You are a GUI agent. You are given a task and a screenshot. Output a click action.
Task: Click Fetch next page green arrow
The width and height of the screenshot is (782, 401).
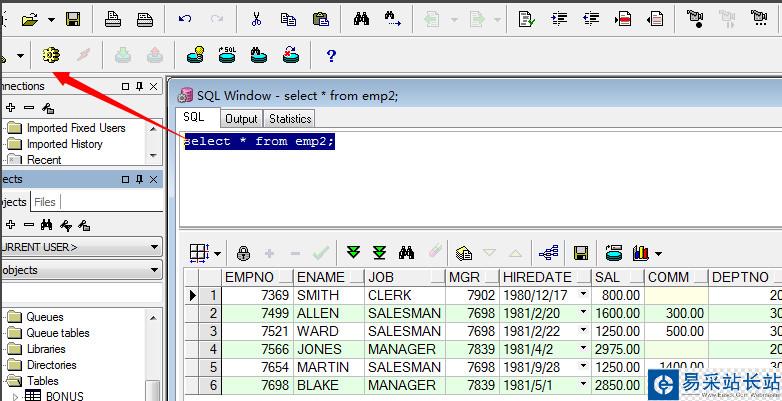[x=354, y=253]
